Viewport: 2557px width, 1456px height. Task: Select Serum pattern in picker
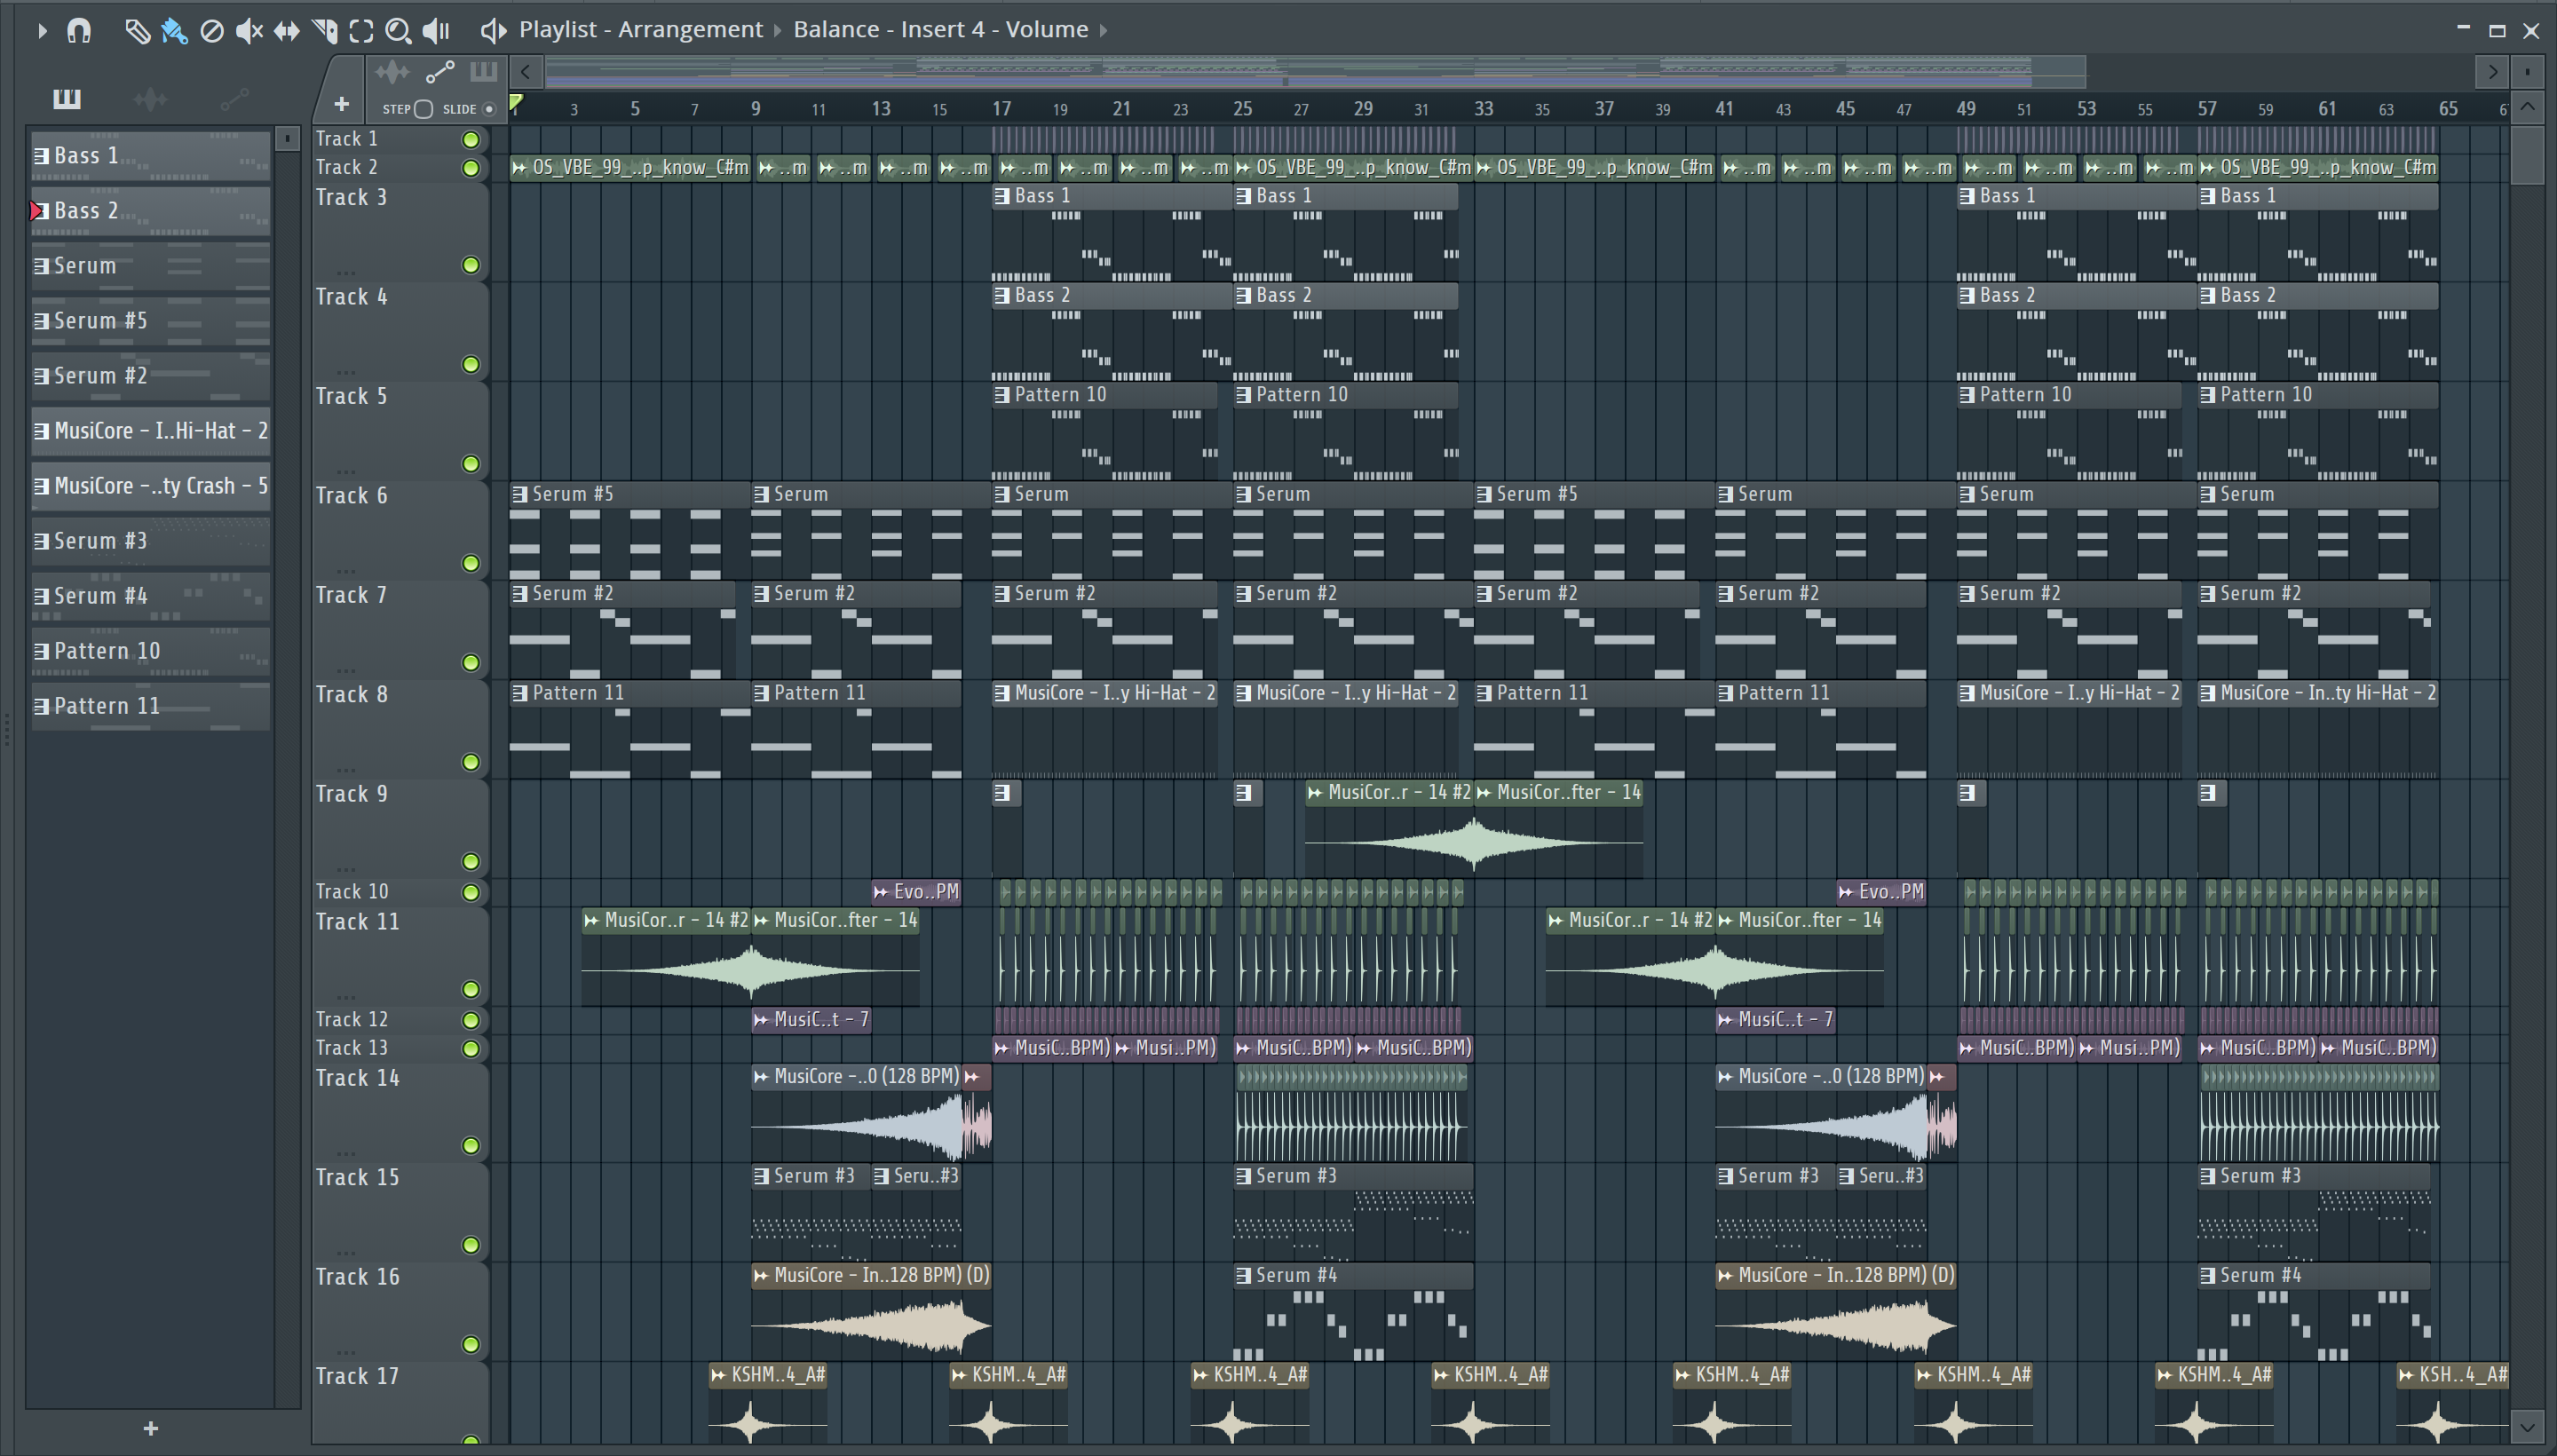[x=150, y=266]
